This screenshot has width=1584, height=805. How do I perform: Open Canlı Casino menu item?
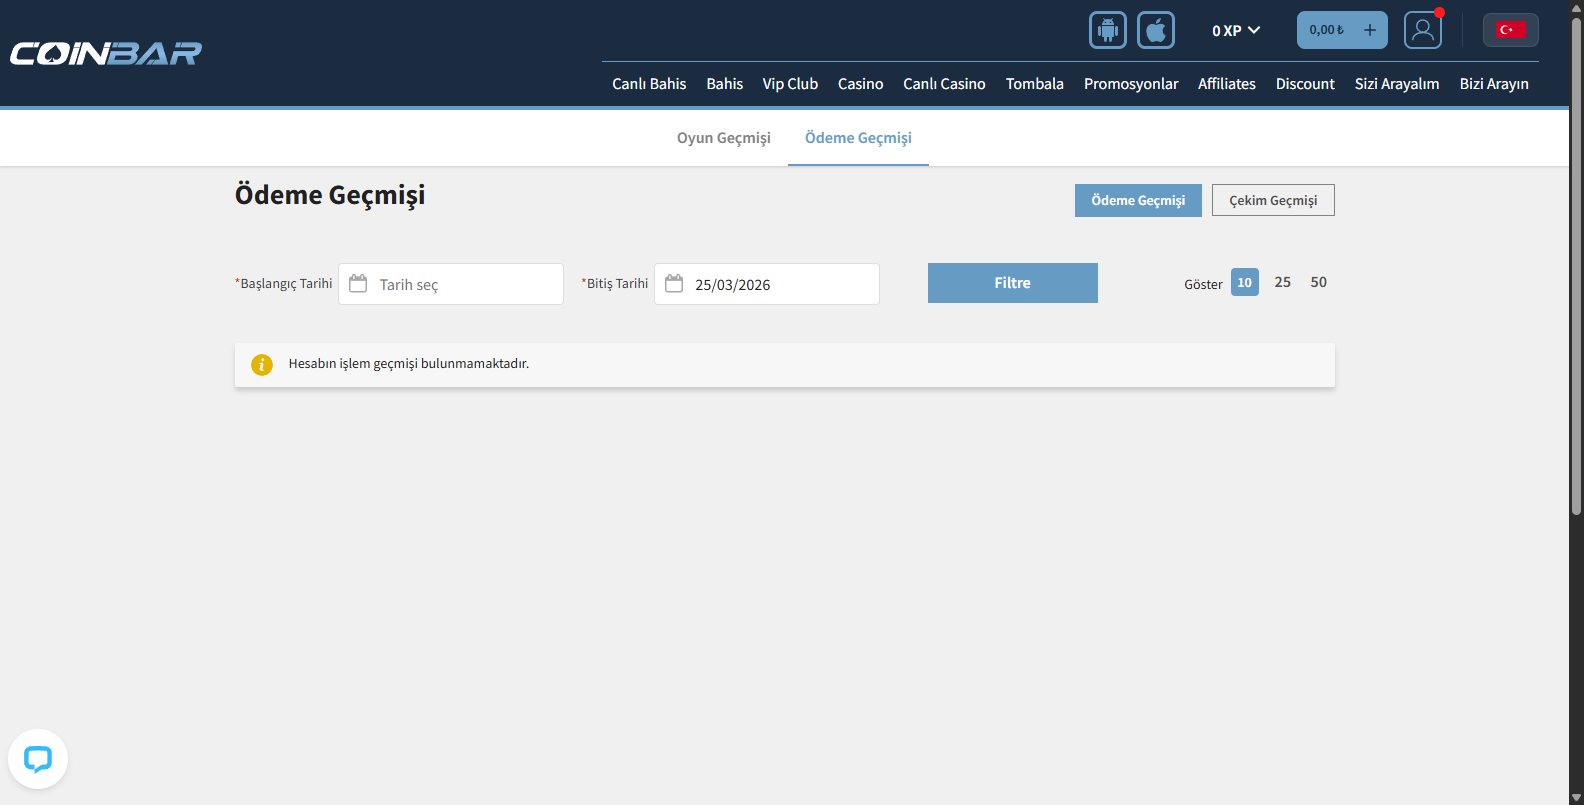coord(945,84)
